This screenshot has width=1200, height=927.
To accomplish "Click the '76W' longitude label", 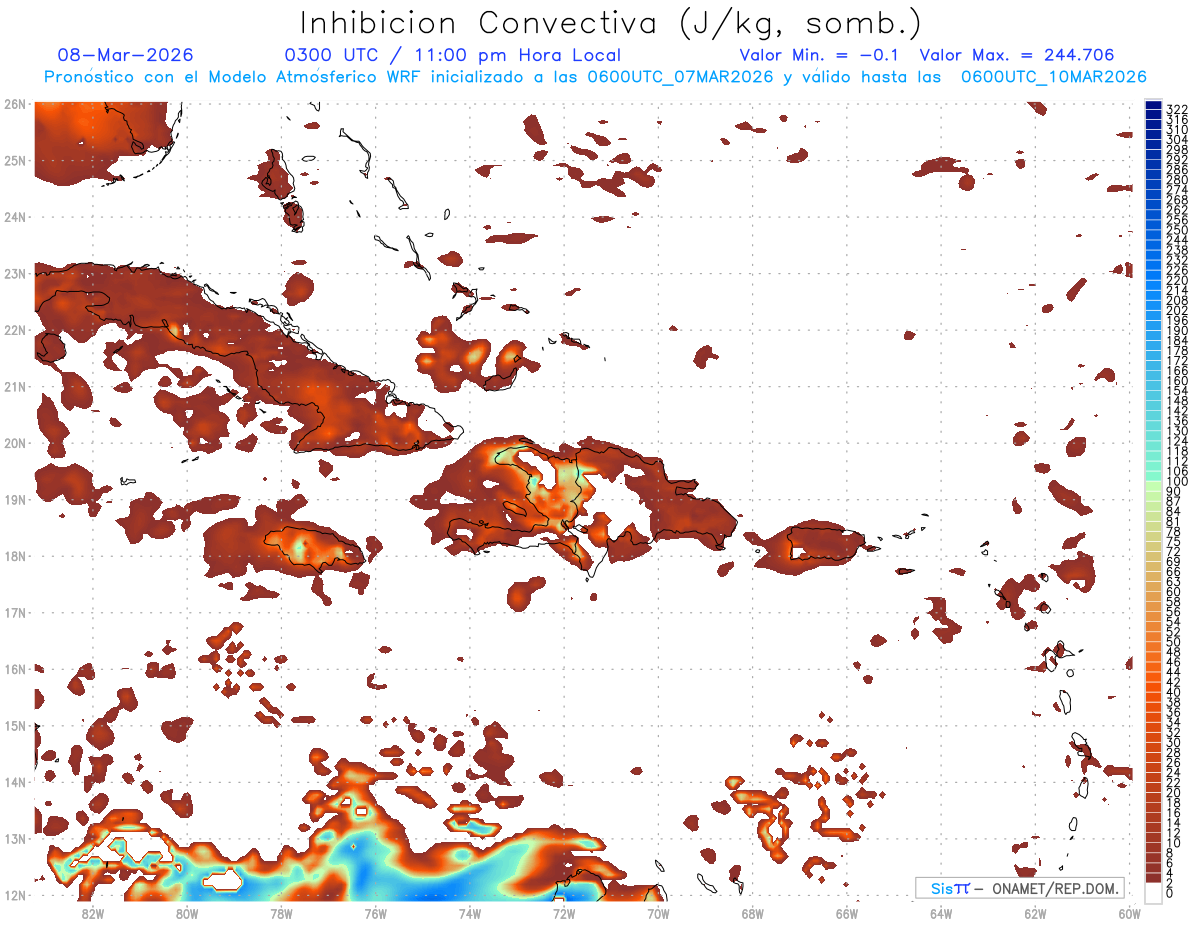I will coord(375,913).
